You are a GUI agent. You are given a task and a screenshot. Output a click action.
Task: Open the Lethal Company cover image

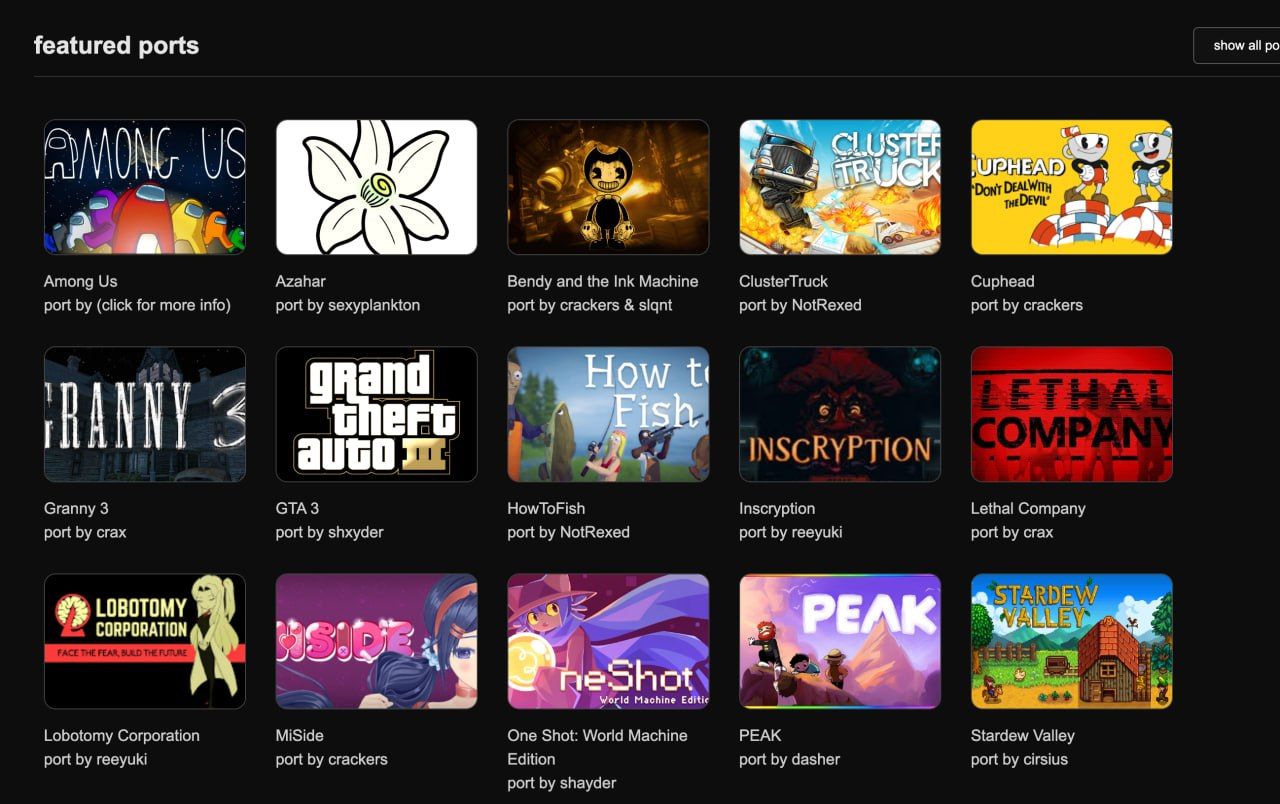tap(1072, 414)
